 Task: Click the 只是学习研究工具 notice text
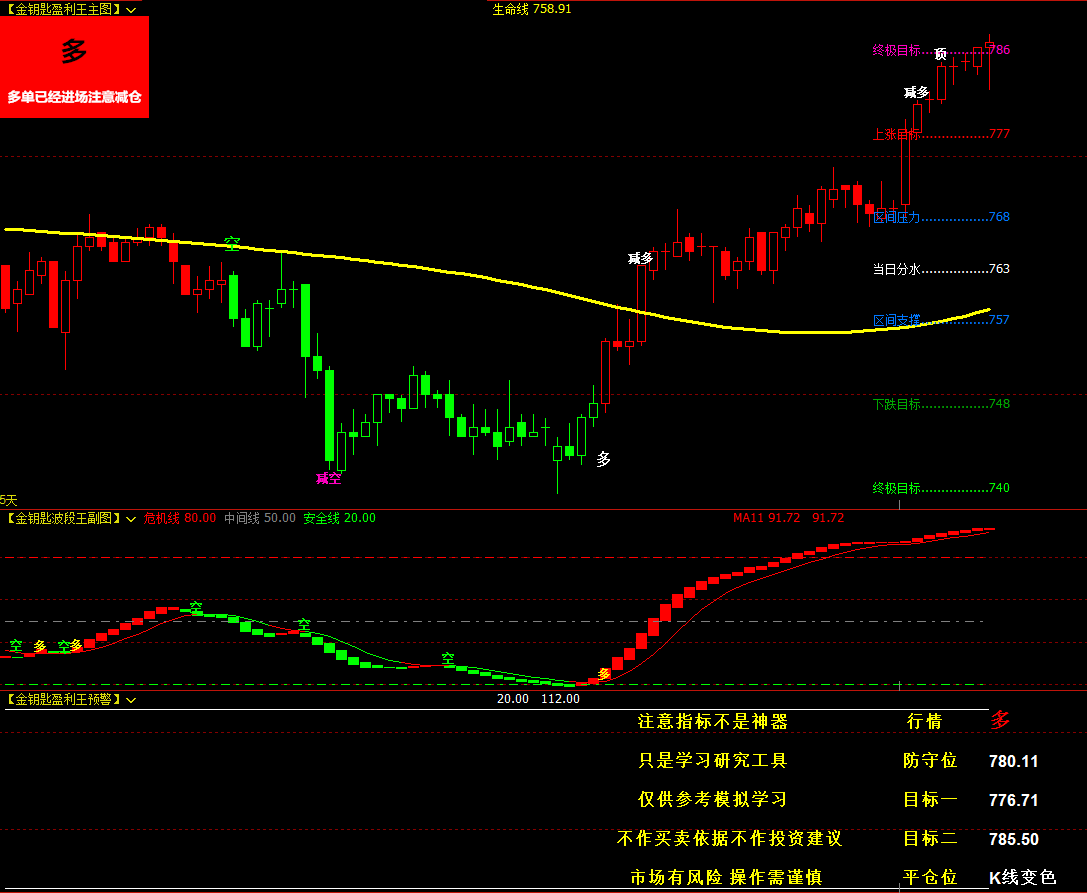point(713,761)
